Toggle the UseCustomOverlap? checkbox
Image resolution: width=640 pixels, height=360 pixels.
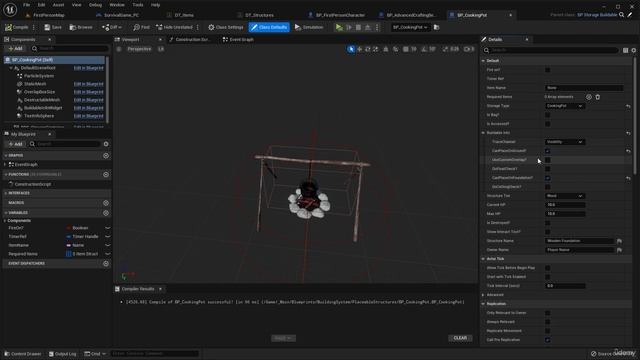point(548,160)
